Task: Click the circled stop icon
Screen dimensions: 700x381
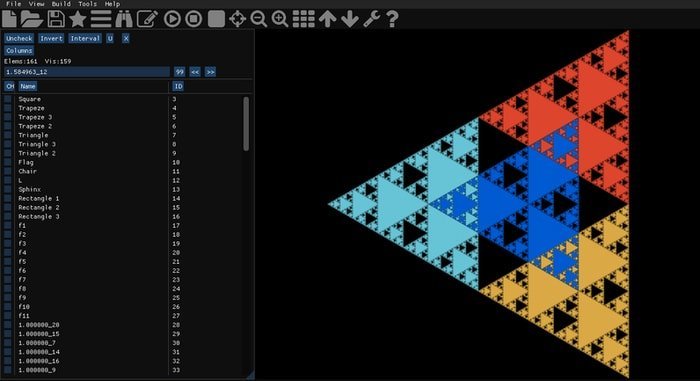Action: coord(194,19)
